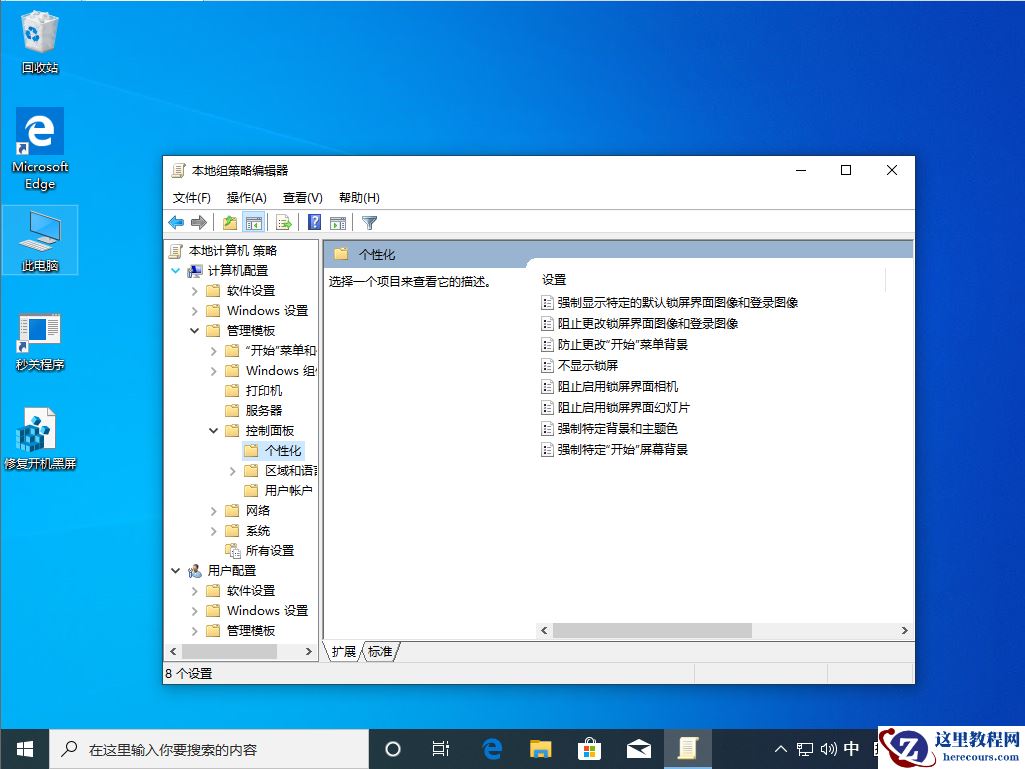The image size is (1025, 769).
Task: Click the forward navigation arrow in toolbar
Action: (198, 221)
